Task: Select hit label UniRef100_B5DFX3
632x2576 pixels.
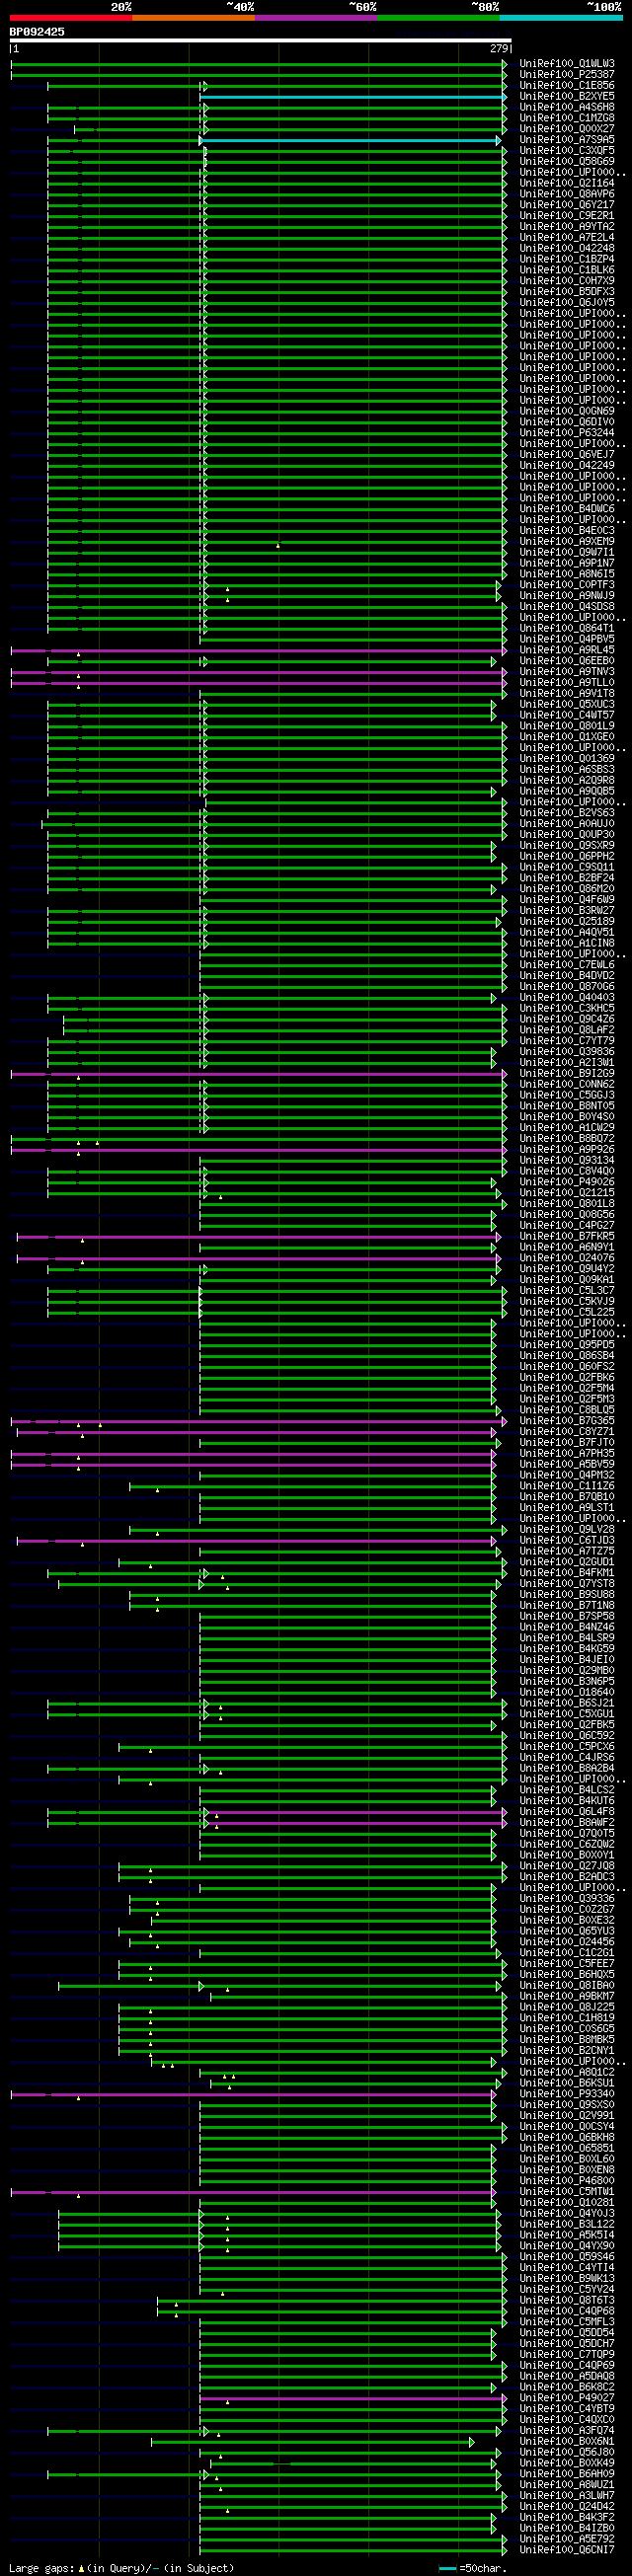Action: [567, 292]
